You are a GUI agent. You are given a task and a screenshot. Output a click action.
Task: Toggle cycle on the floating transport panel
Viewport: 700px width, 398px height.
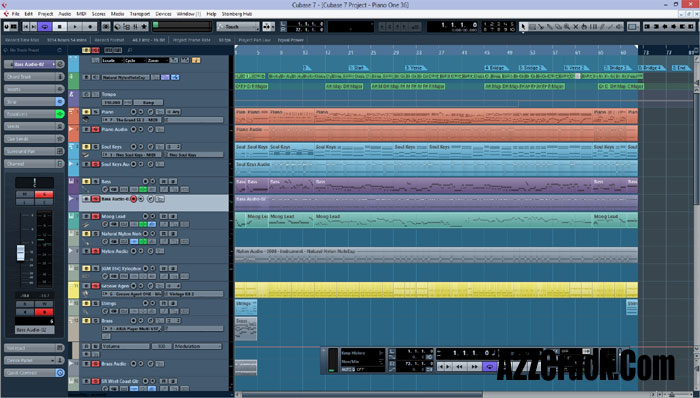point(490,366)
